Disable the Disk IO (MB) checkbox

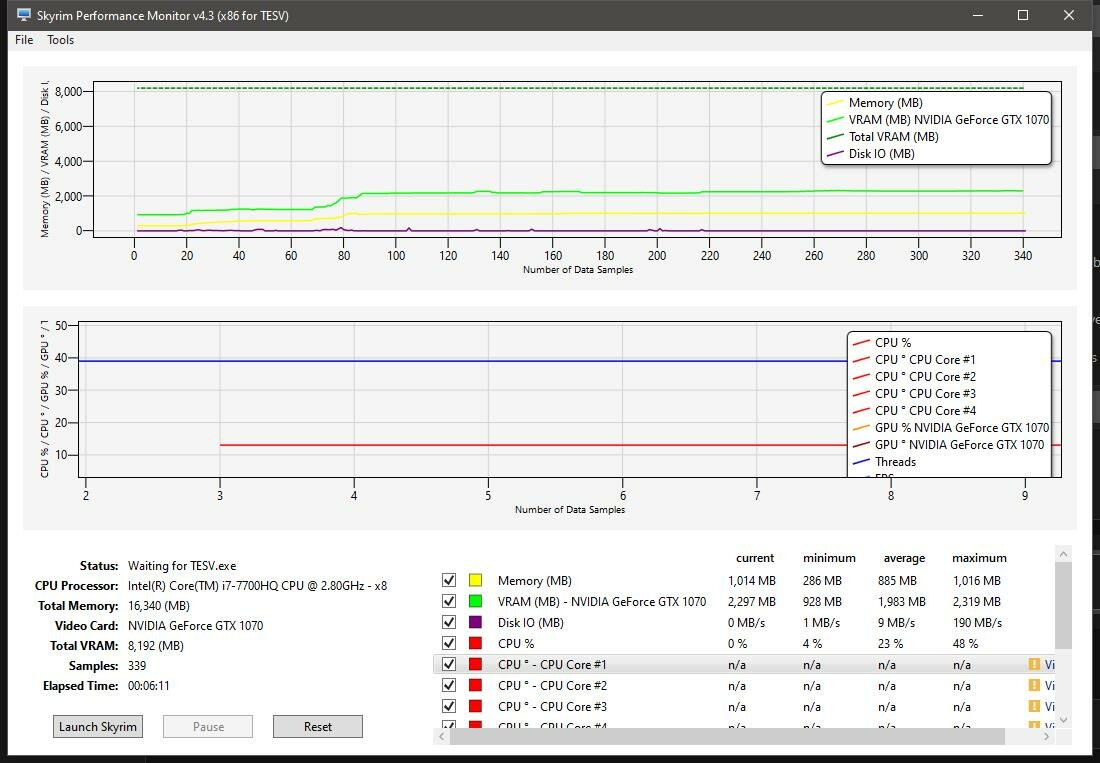(449, 622)
